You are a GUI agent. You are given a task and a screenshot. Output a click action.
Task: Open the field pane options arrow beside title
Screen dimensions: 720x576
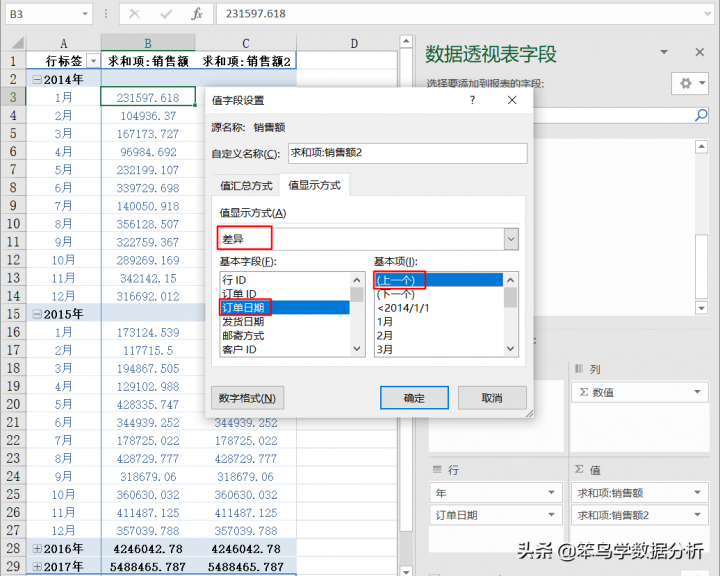point(664,52)
